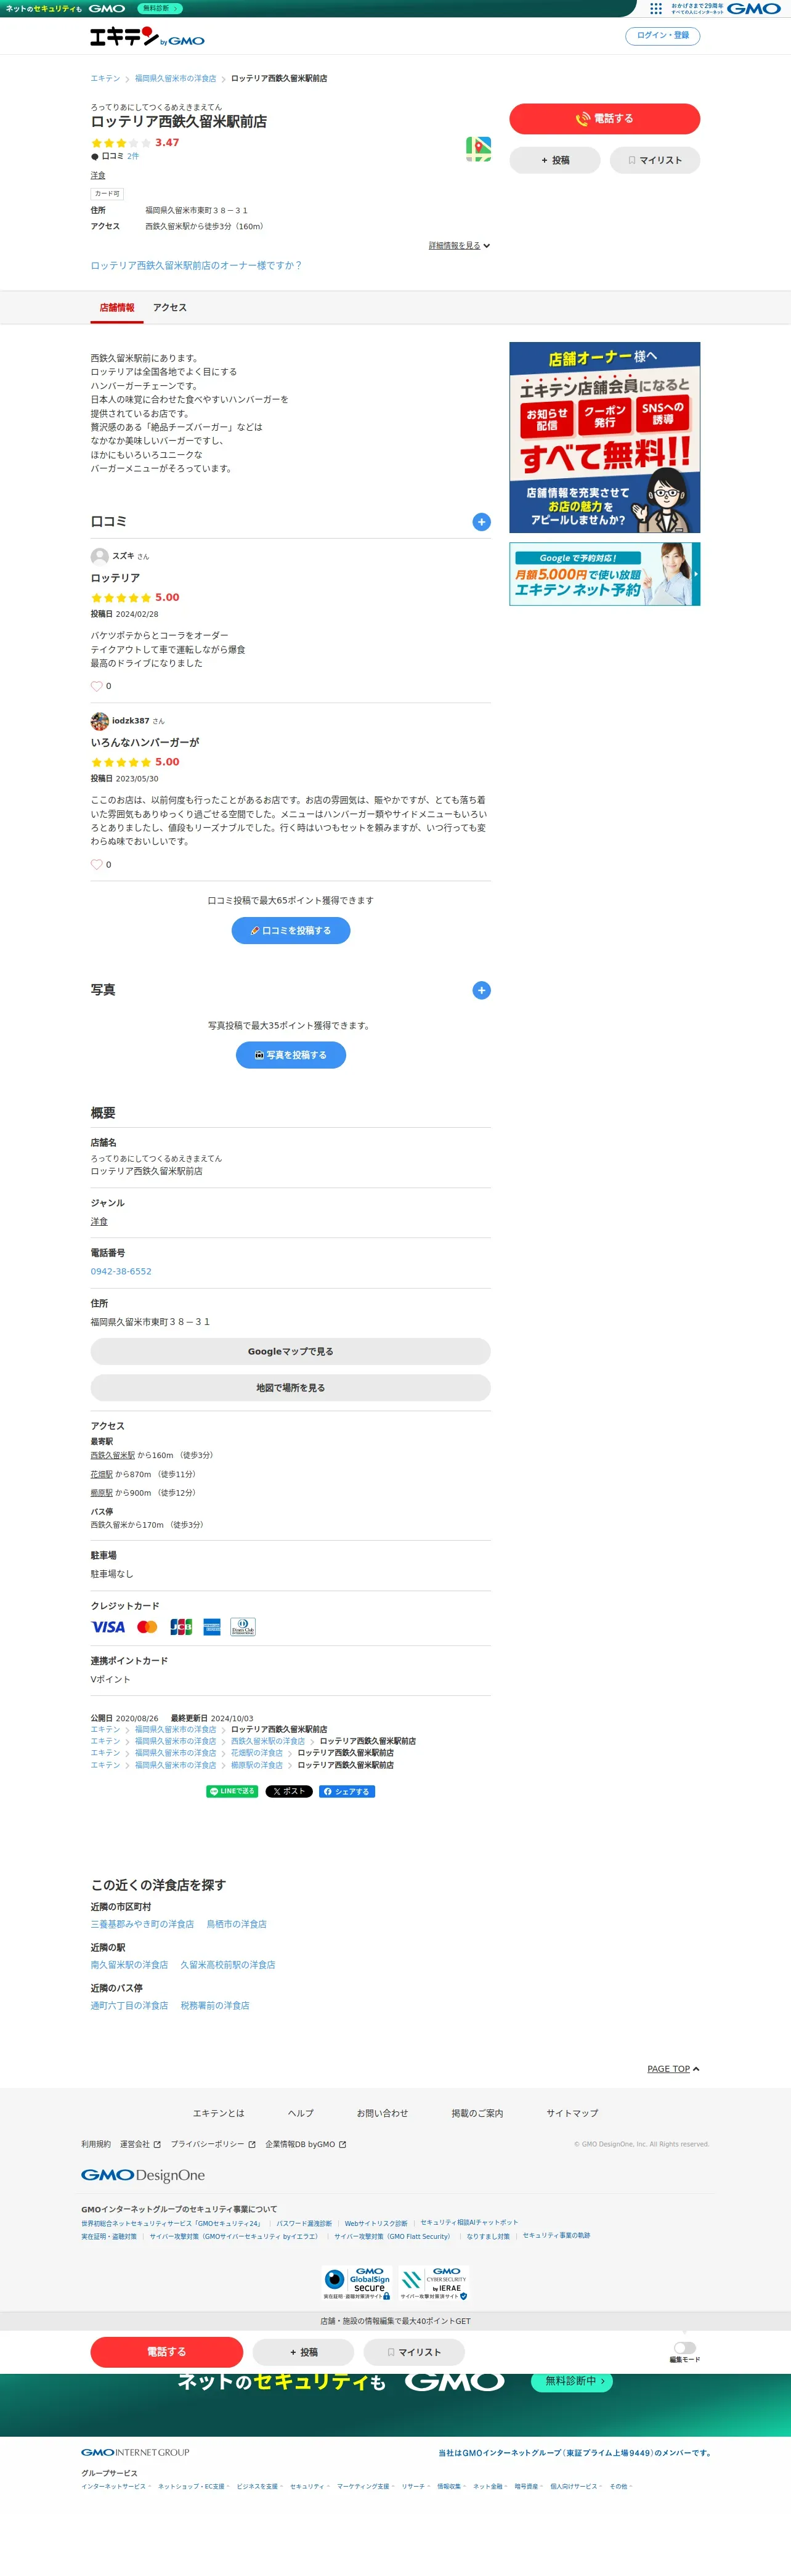Click the top 投稿 button
The height and width of the screenshot is (2576, 791).
click(555, 160)
